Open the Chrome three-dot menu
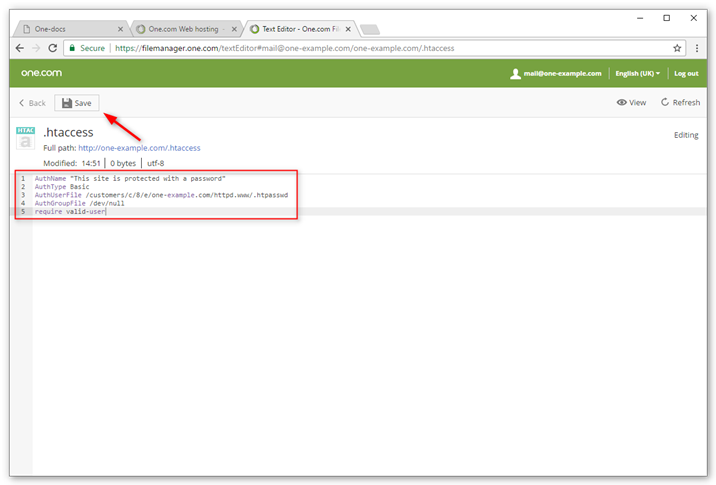 [697, 48]
